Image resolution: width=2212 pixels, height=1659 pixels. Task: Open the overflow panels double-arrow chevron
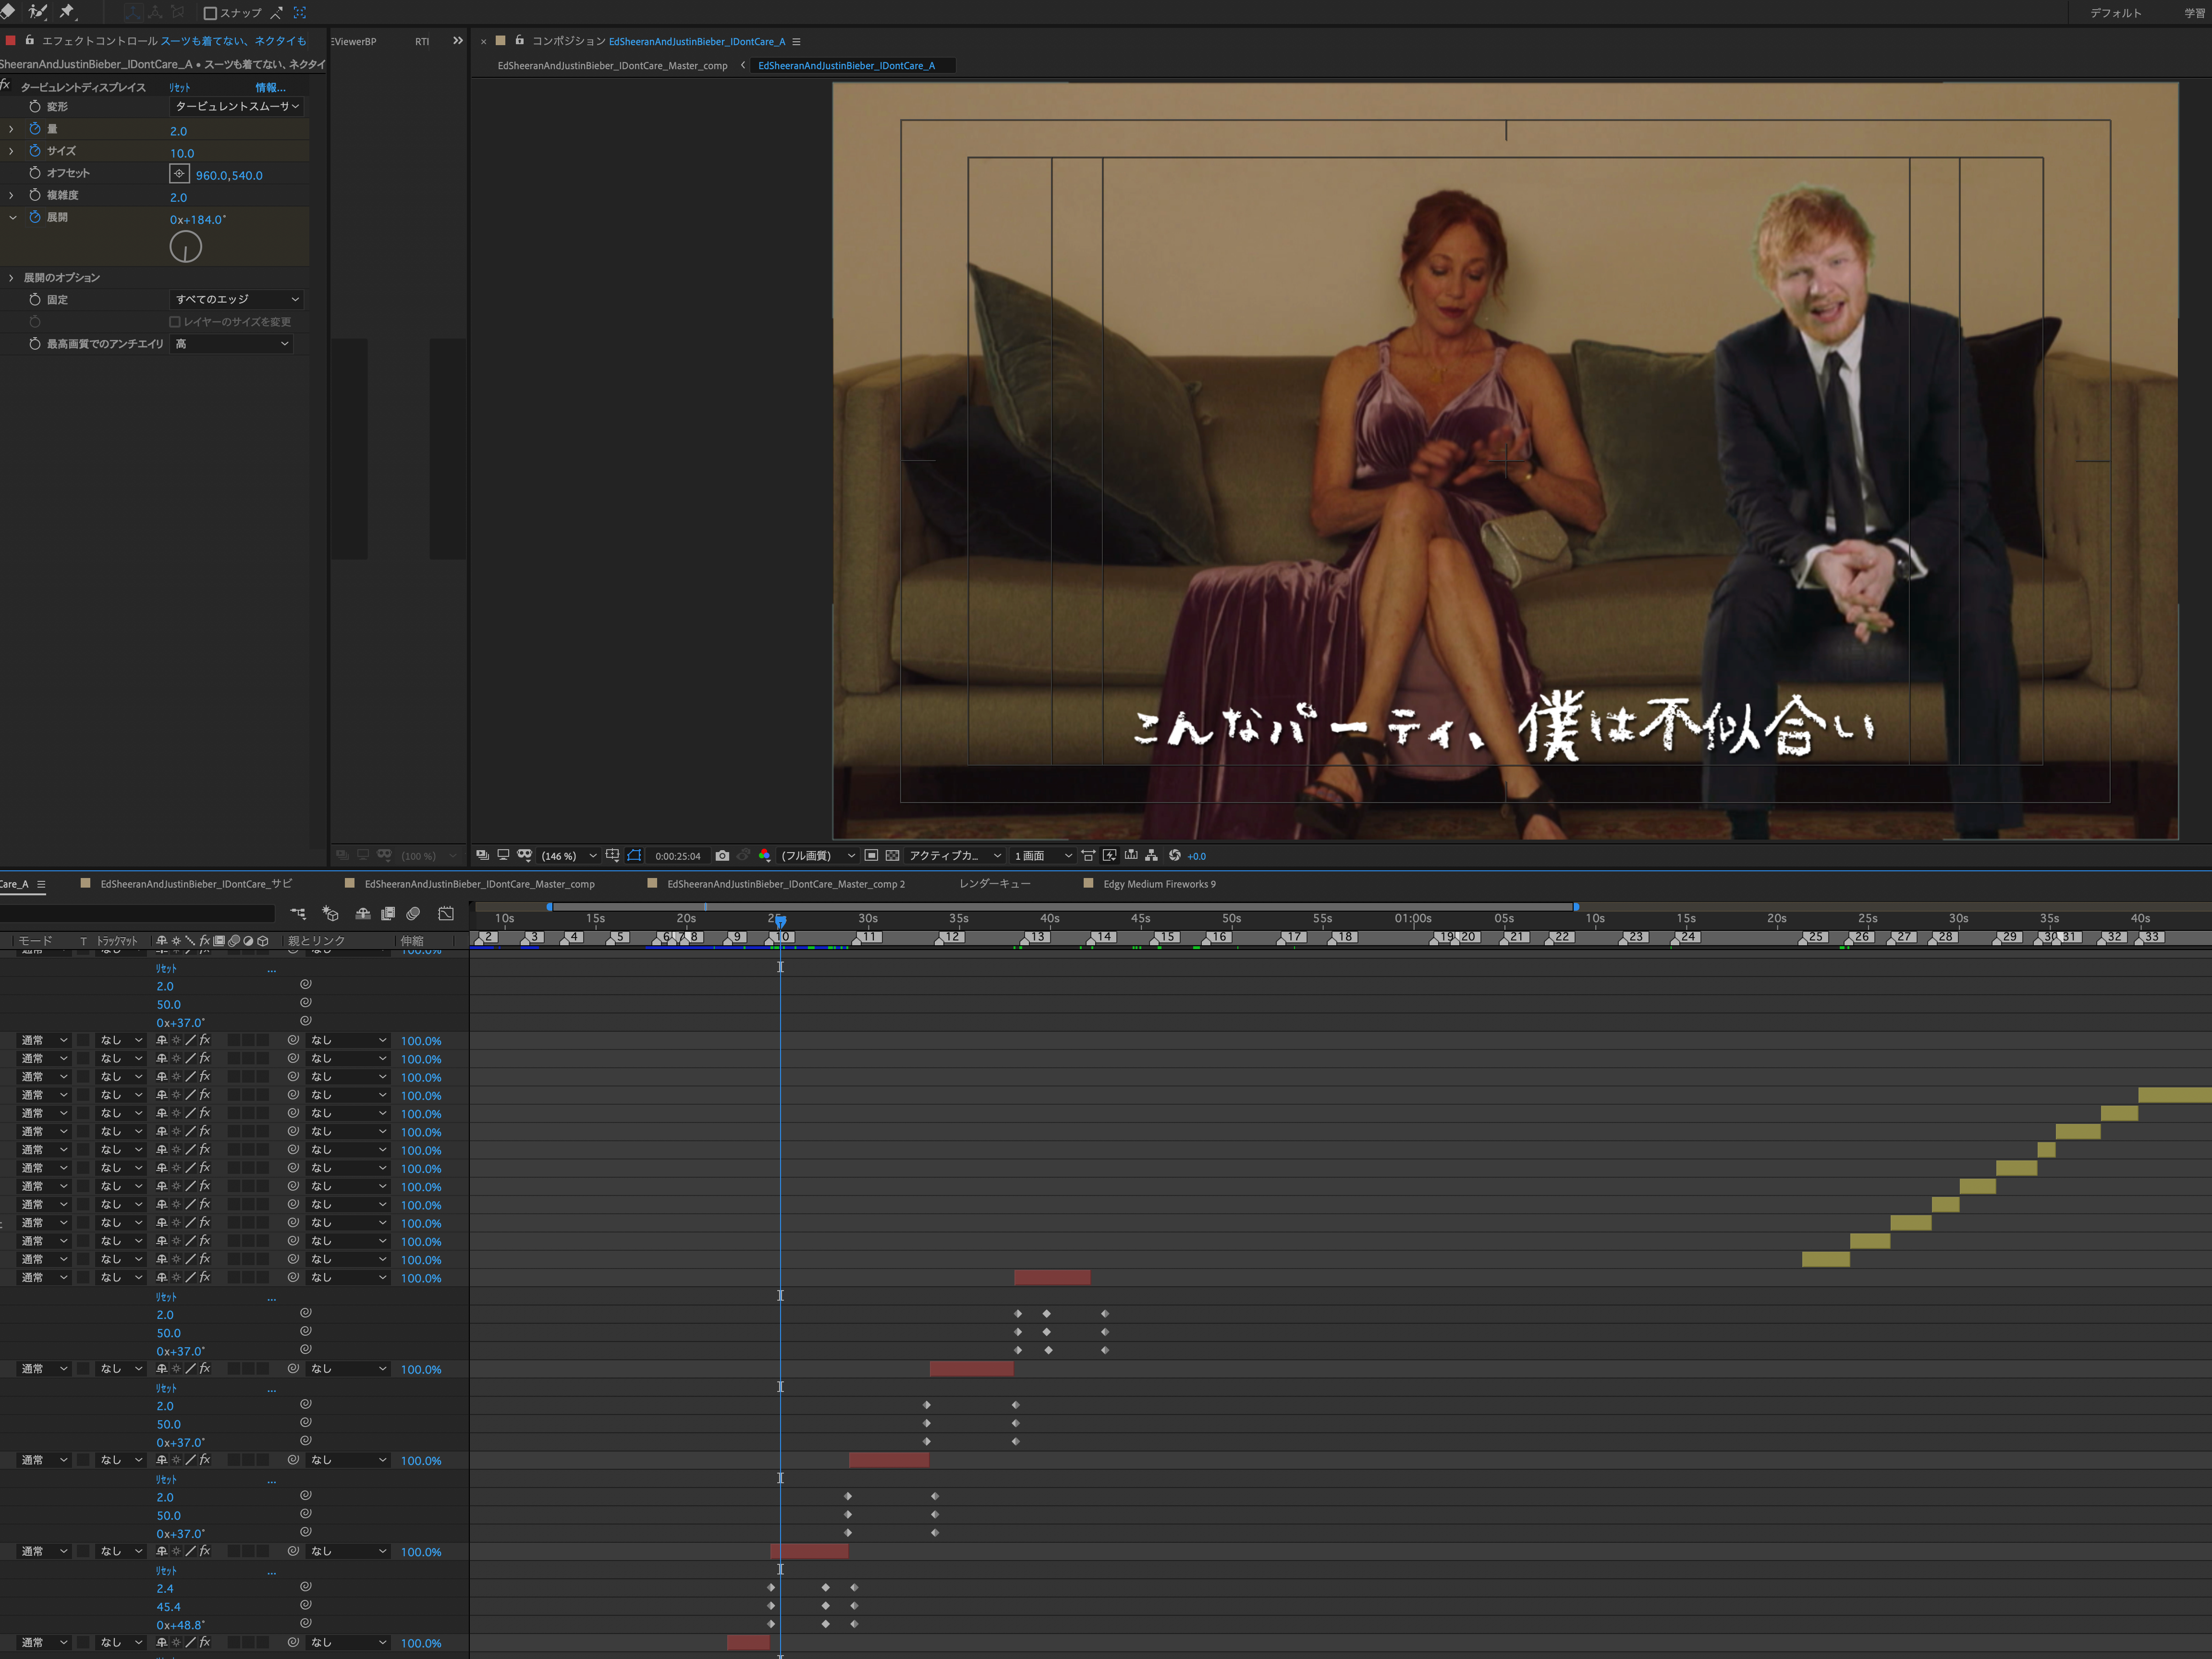(458, 41)
